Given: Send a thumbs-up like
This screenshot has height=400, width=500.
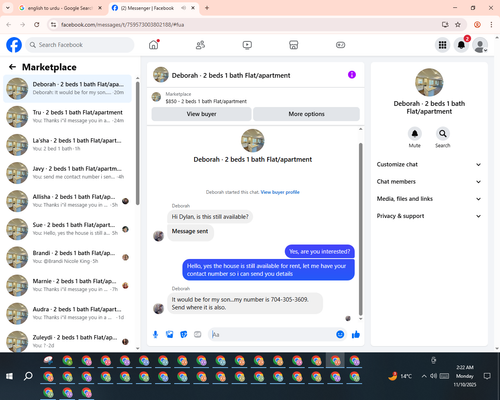Looking at the screenshot, I should 356,334.
